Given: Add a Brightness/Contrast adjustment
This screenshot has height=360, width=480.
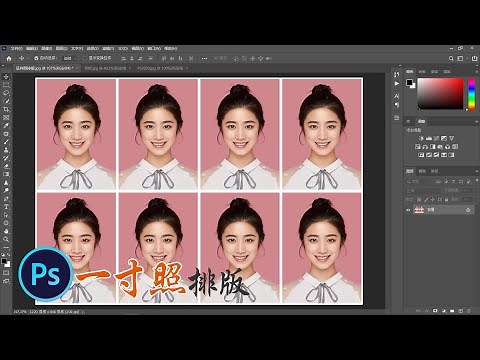Looking at the screenshot, I should [x=421, y=138].
